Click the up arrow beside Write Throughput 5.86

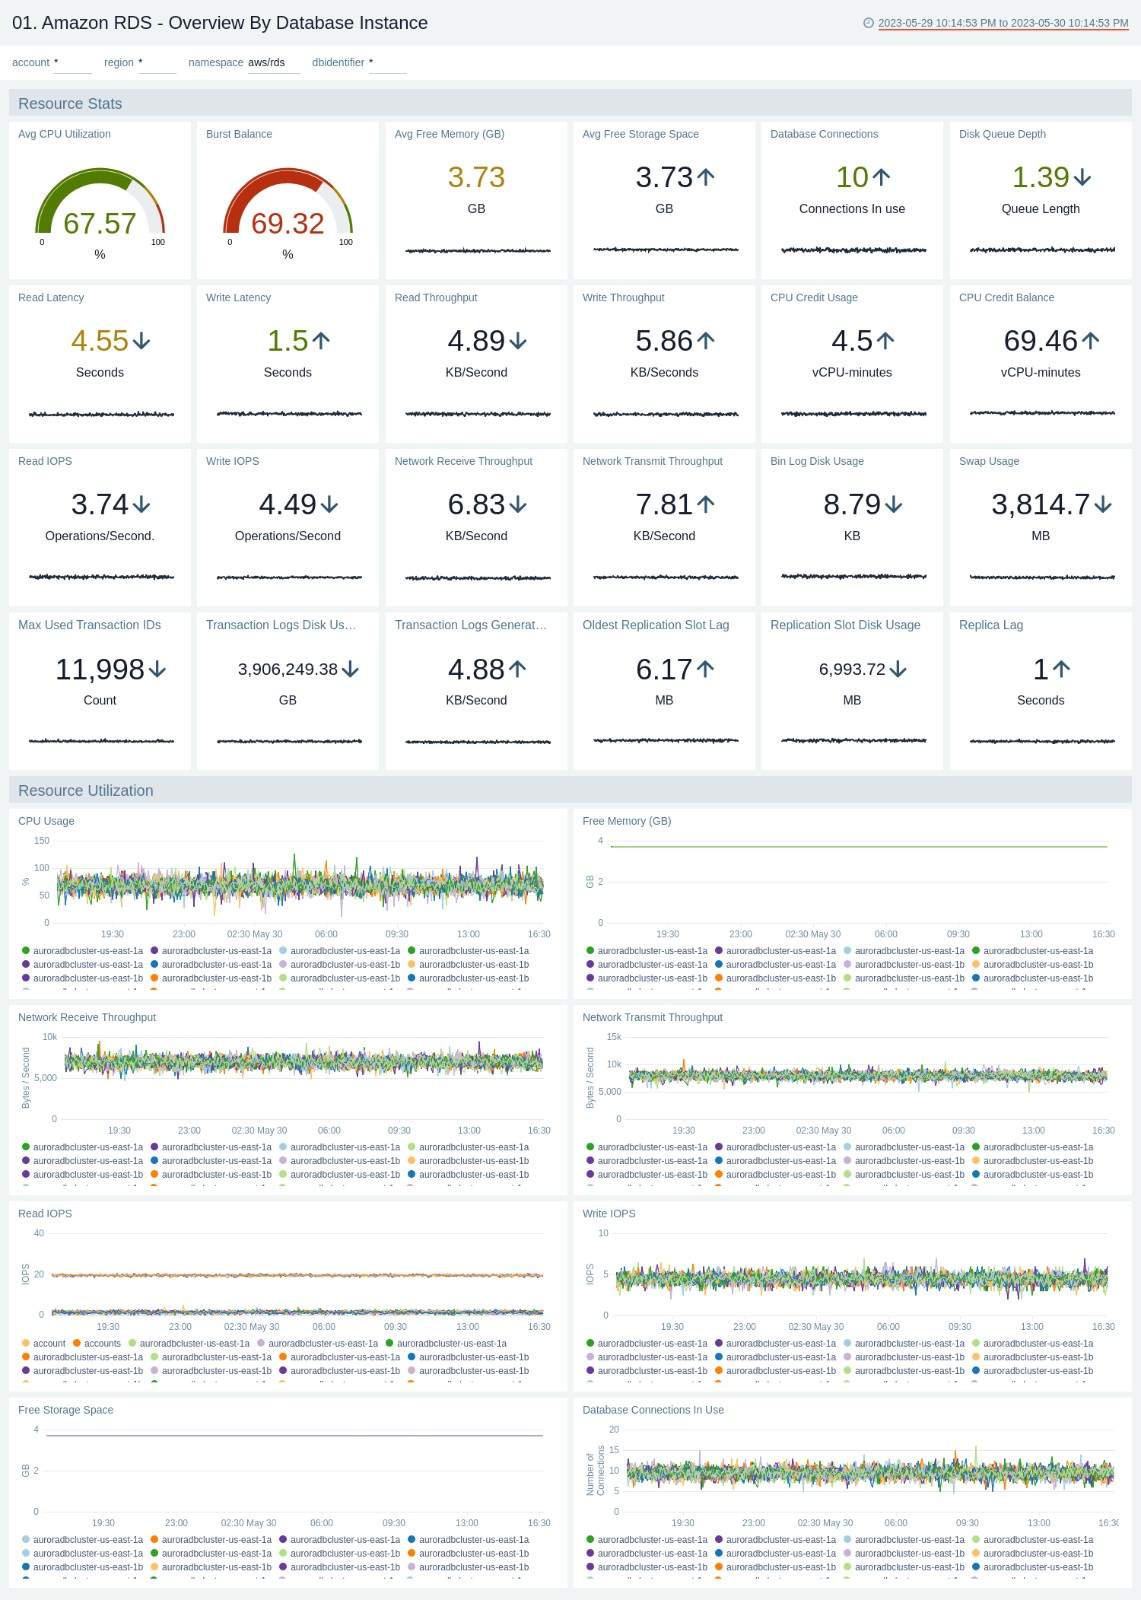(x=706, y=341)
